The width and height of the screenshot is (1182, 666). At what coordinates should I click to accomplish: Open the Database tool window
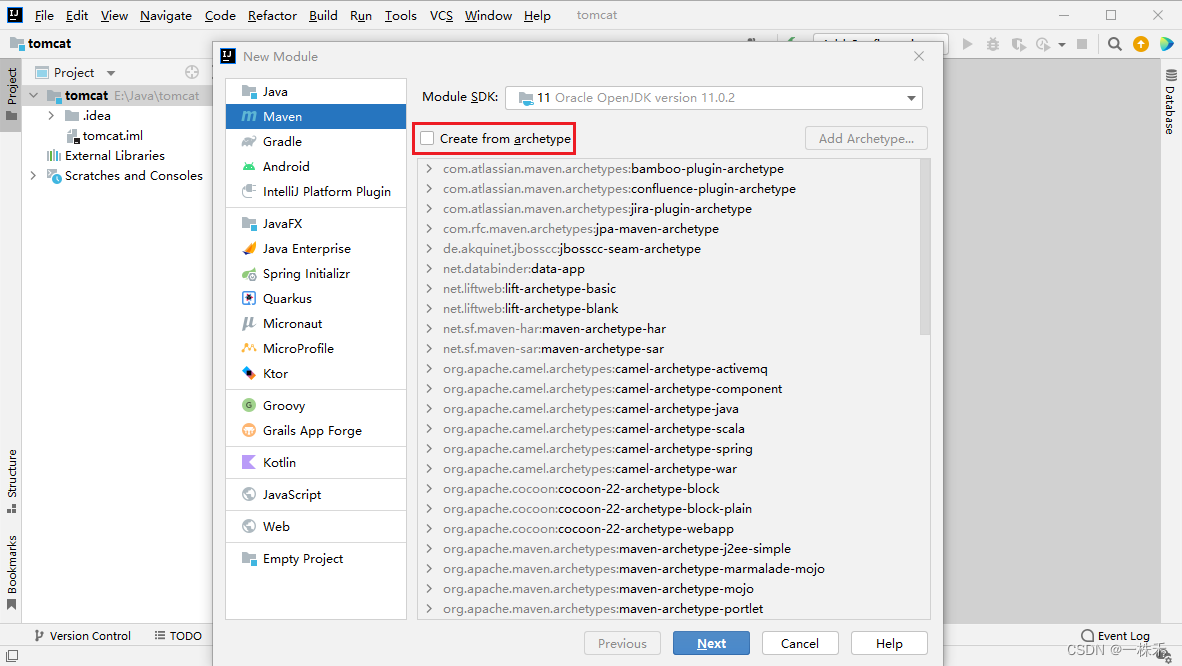pyautogui.click(x=1170, y=102)
